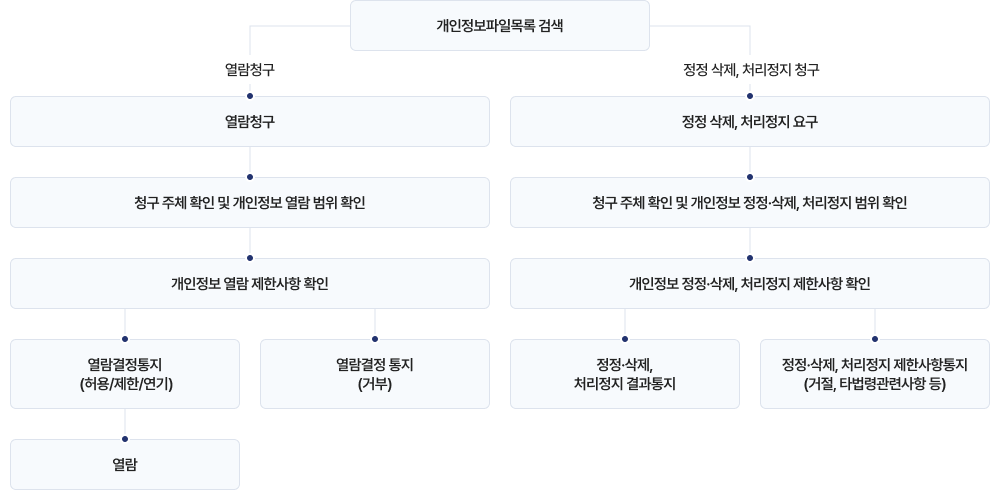The width and height of the screenshot is (1000, 490).
Task: Click the final 열람 box
Action: coord(125,464)
